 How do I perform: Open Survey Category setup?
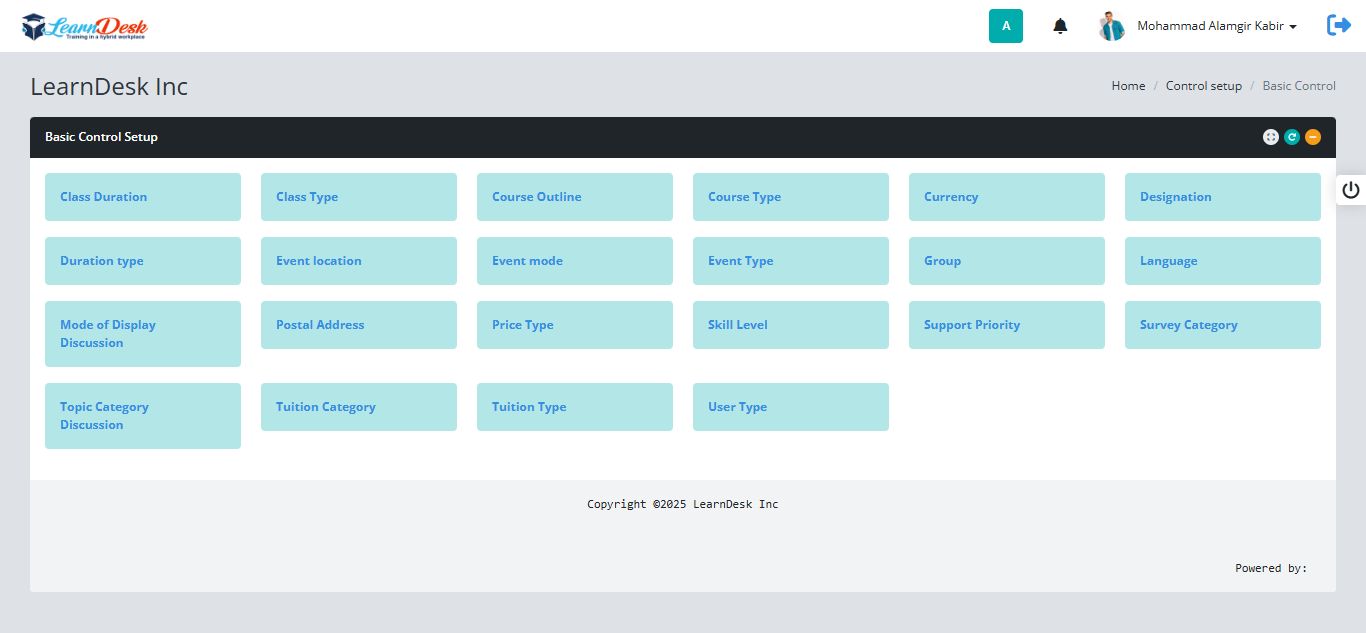(x=1223, y=325)
